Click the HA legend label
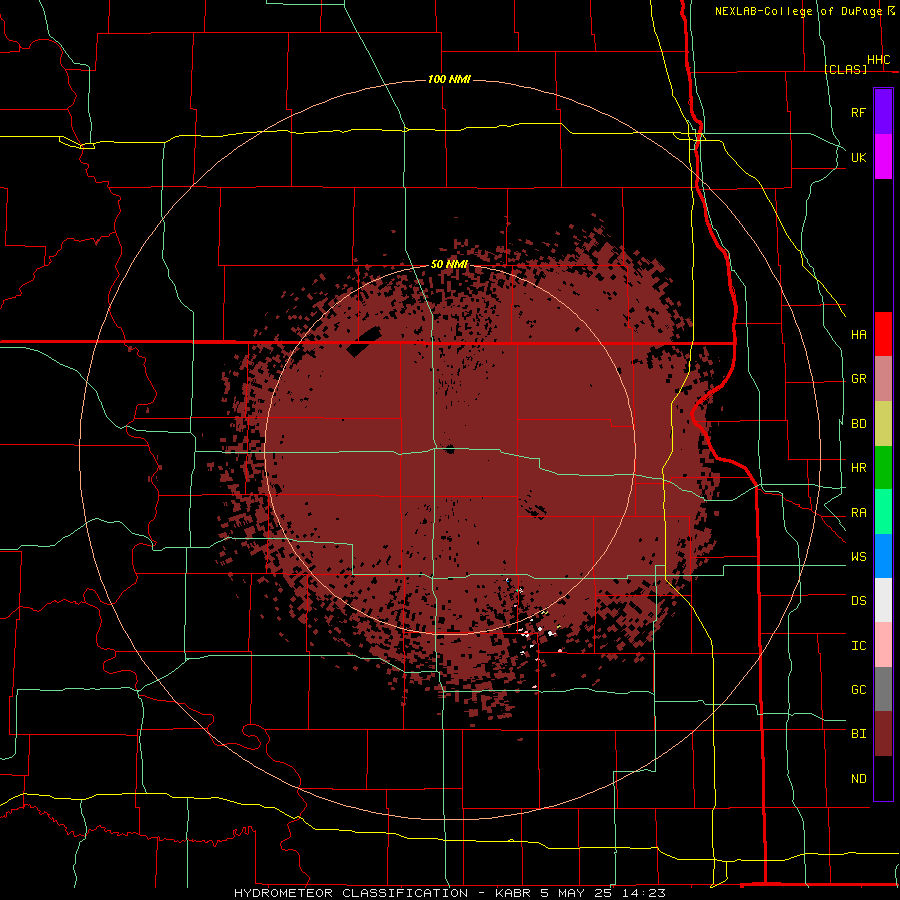This screenshot has width=900, height=900. point(858,334)
